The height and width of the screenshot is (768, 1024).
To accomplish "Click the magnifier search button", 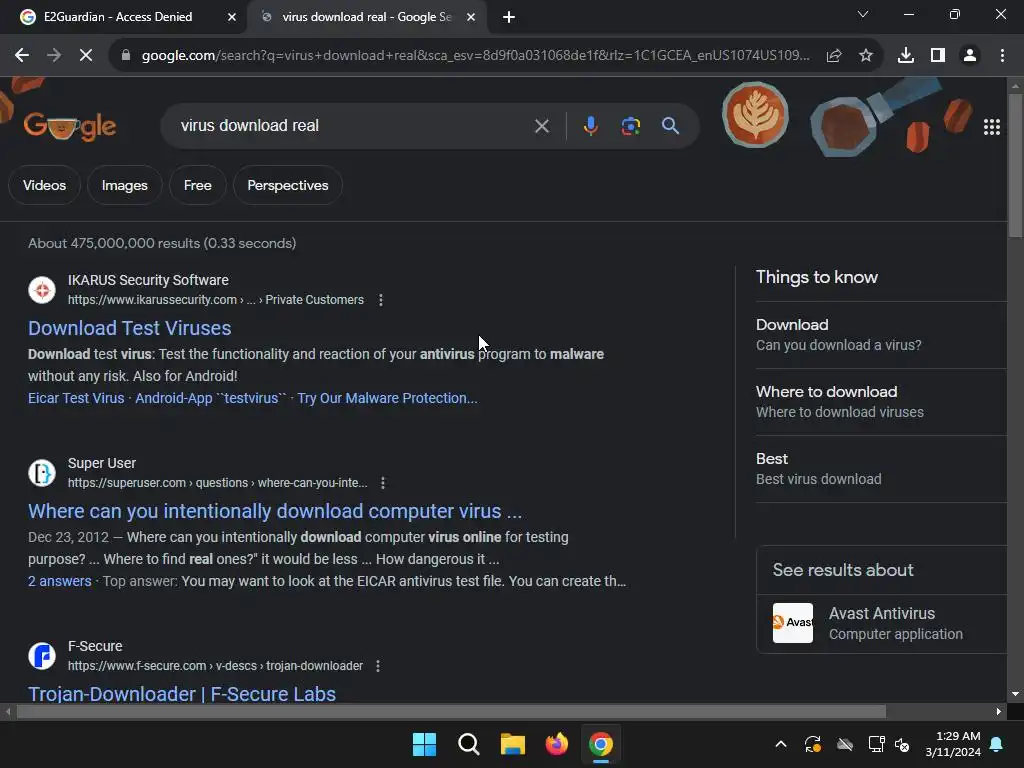I will [x=670, y=126].
